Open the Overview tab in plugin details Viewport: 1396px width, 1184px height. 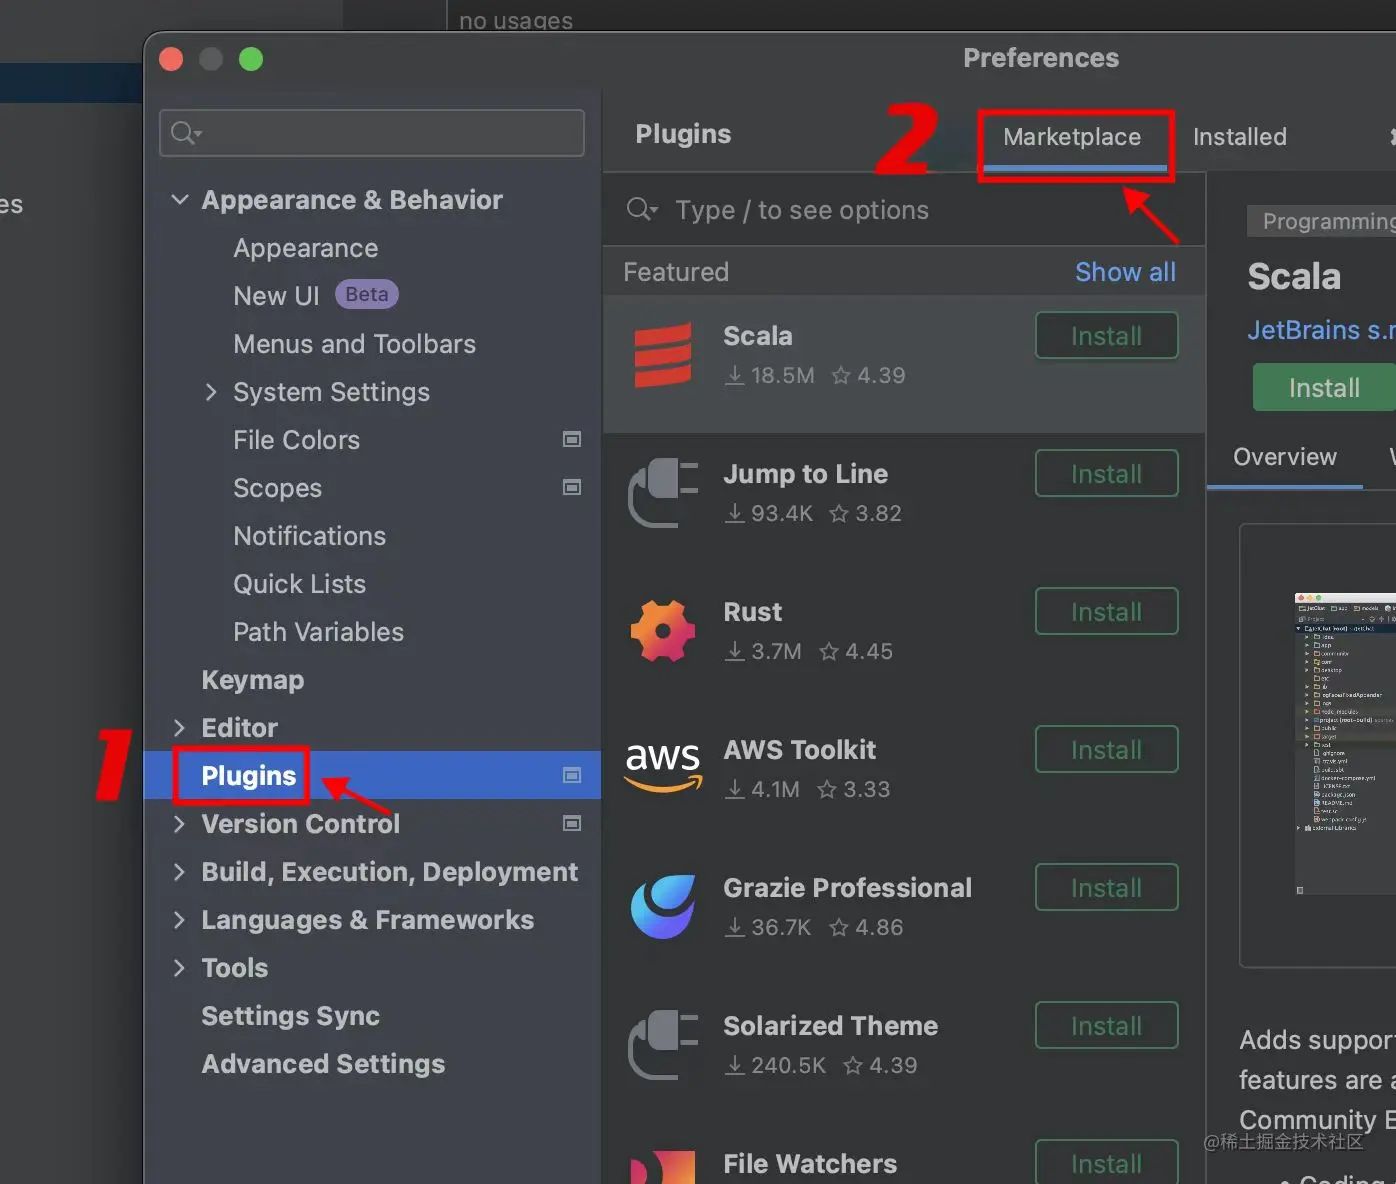tap(1284, 457)
